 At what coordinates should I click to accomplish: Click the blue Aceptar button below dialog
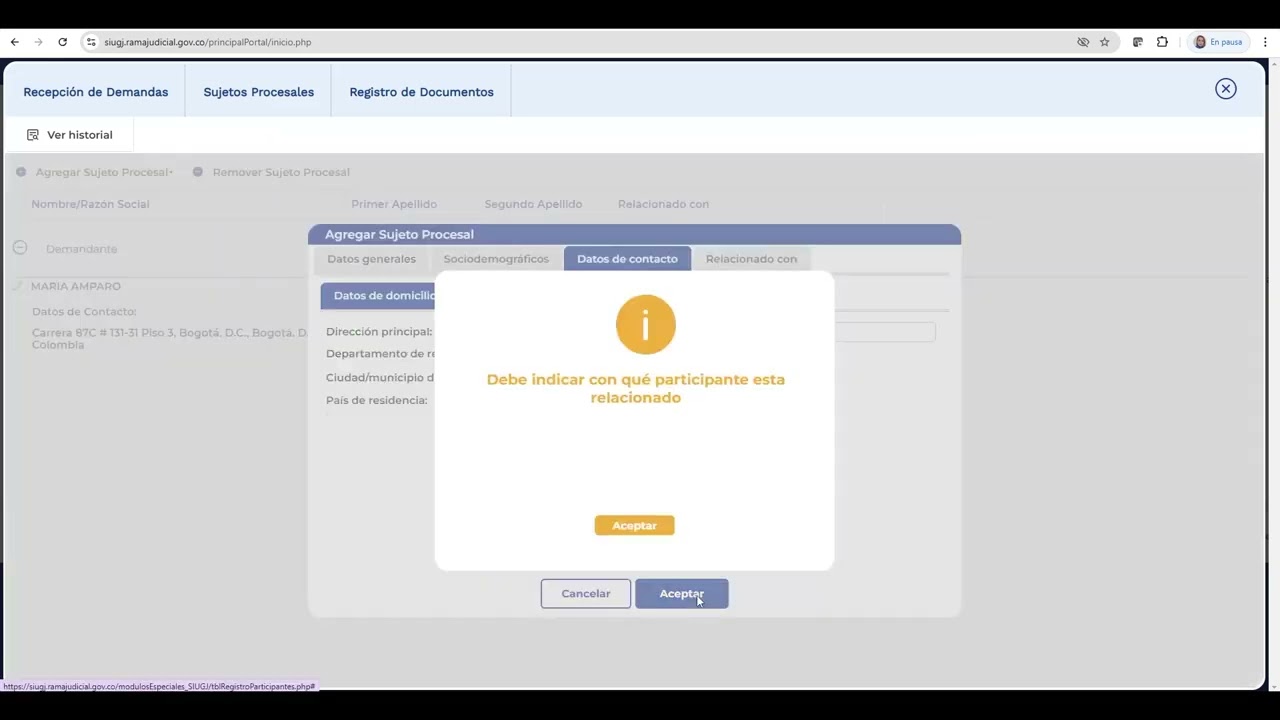681,594
